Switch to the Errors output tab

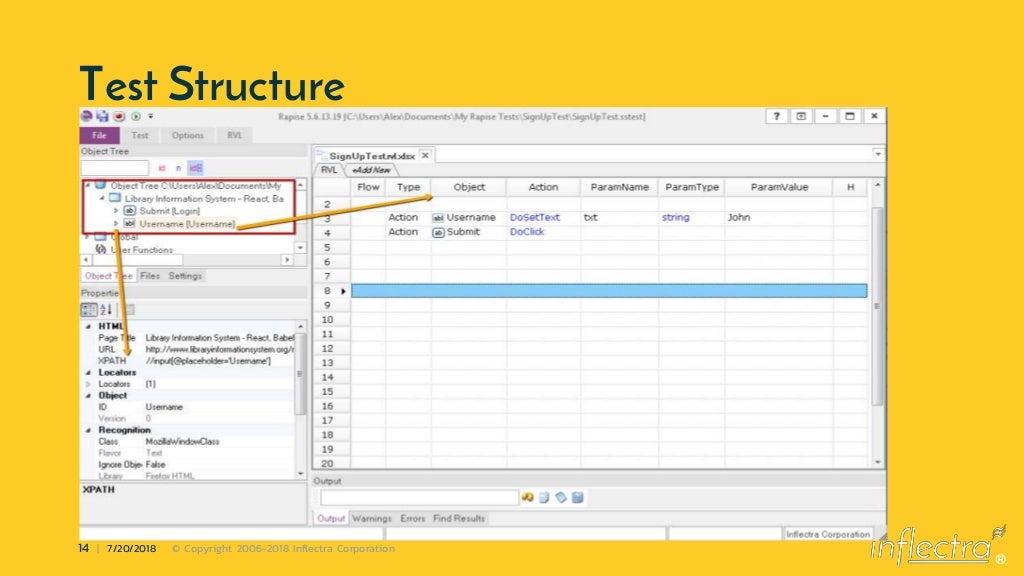(x=412, y=518)
